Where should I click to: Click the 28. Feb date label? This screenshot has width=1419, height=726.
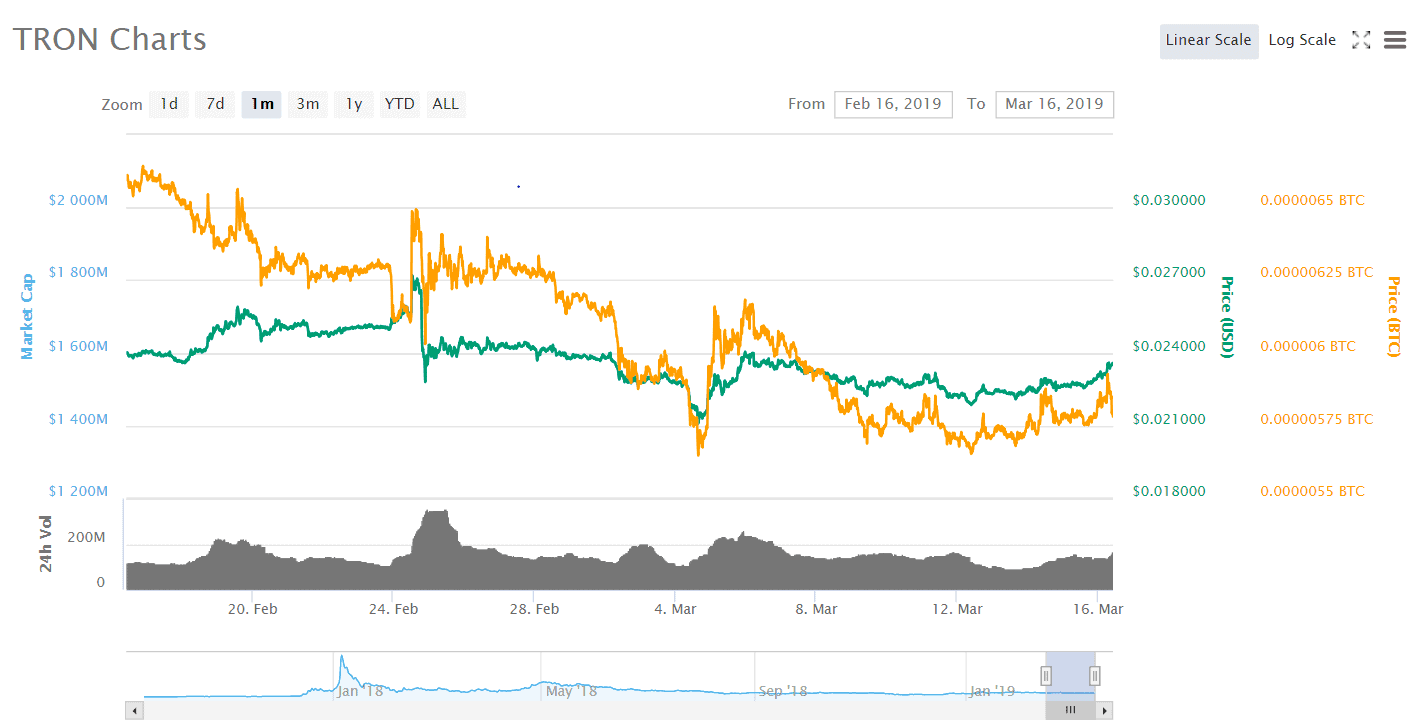[x=534, y=609]
